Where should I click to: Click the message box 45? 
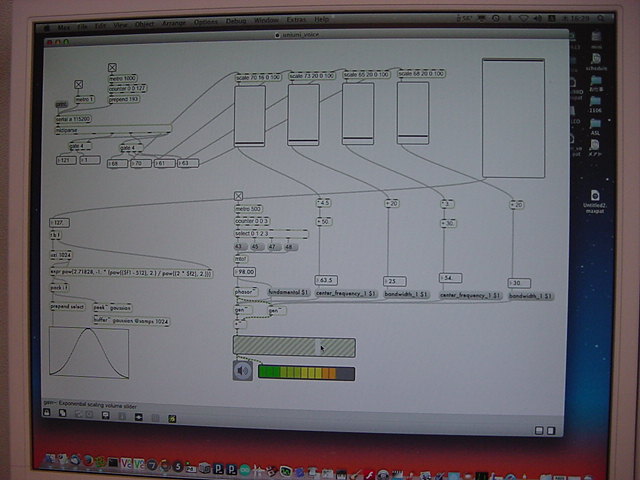256,247
